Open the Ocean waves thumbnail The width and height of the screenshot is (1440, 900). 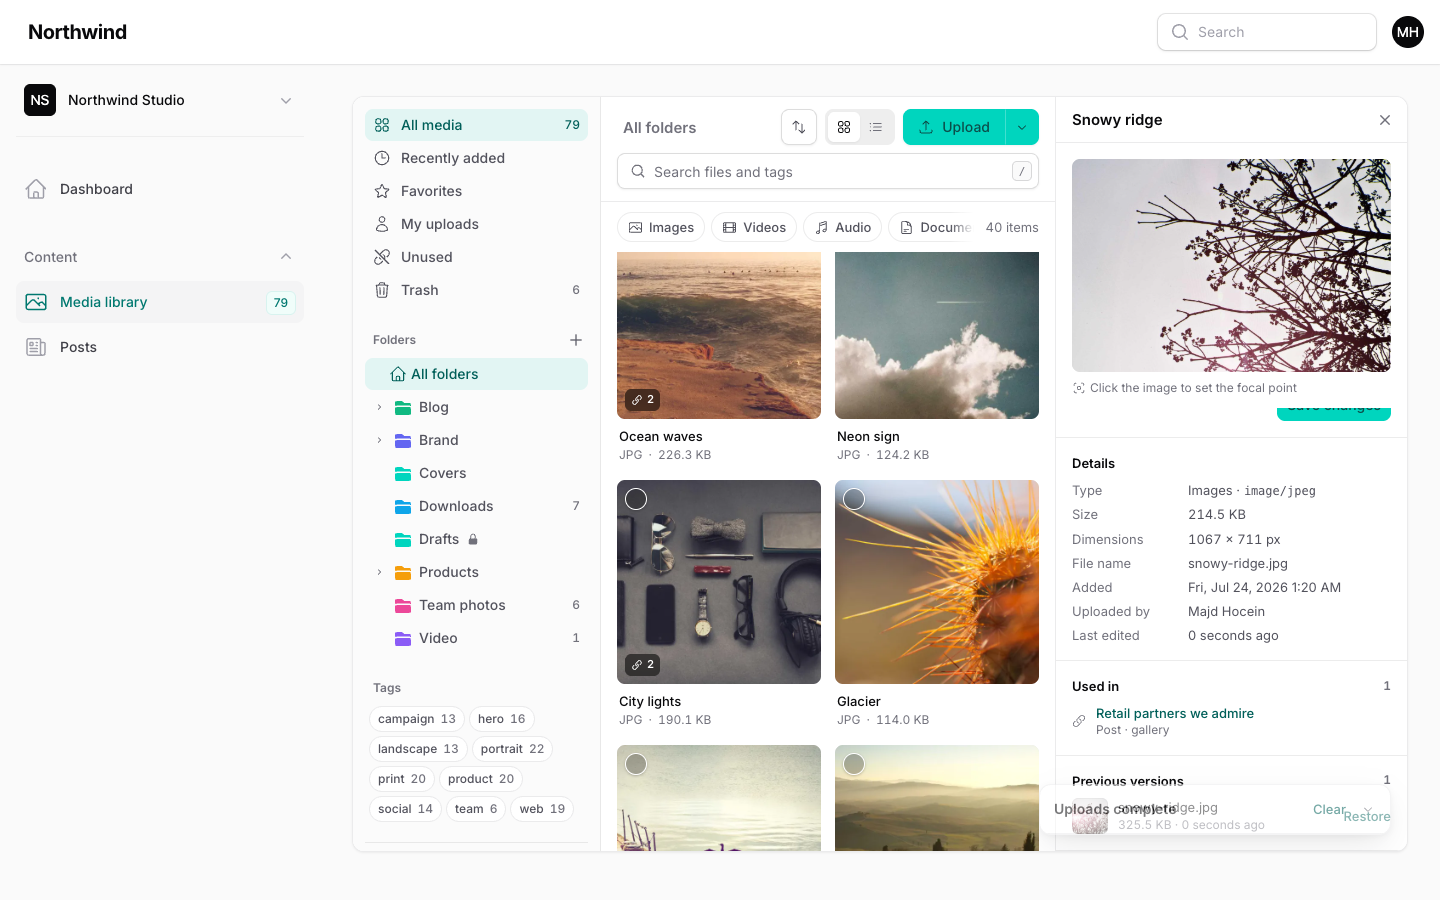click(x=719, y=335)
